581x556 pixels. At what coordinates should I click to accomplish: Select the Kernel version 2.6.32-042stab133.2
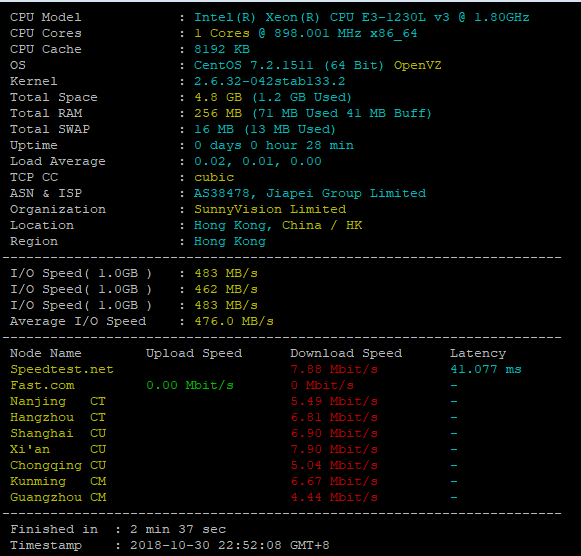coord(269,81)
